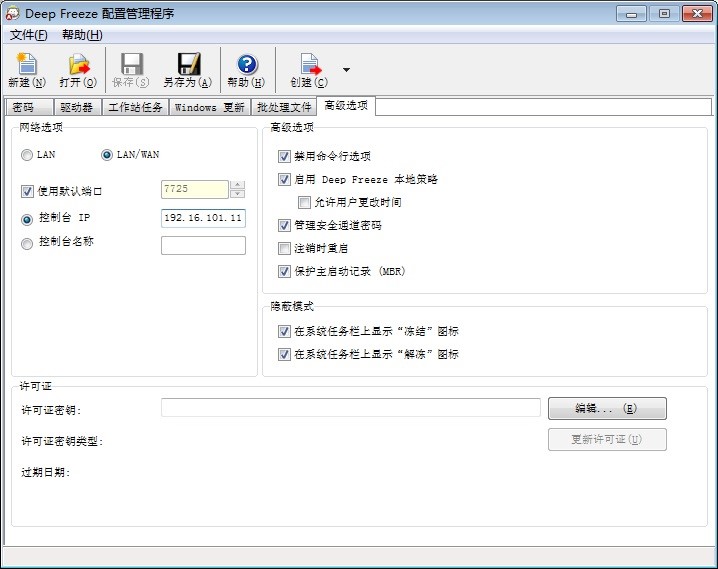The width and height of the screenshot is (718, 569).
Task: Click the empty 控制台名称 text field
Action: coord(203,245)
